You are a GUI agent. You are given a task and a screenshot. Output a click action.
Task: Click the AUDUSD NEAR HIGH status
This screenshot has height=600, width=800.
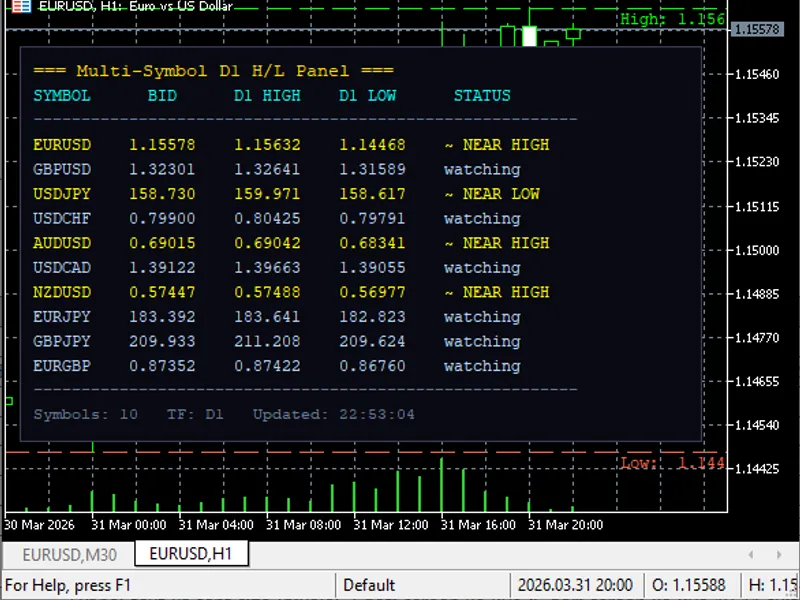point(497,243)
